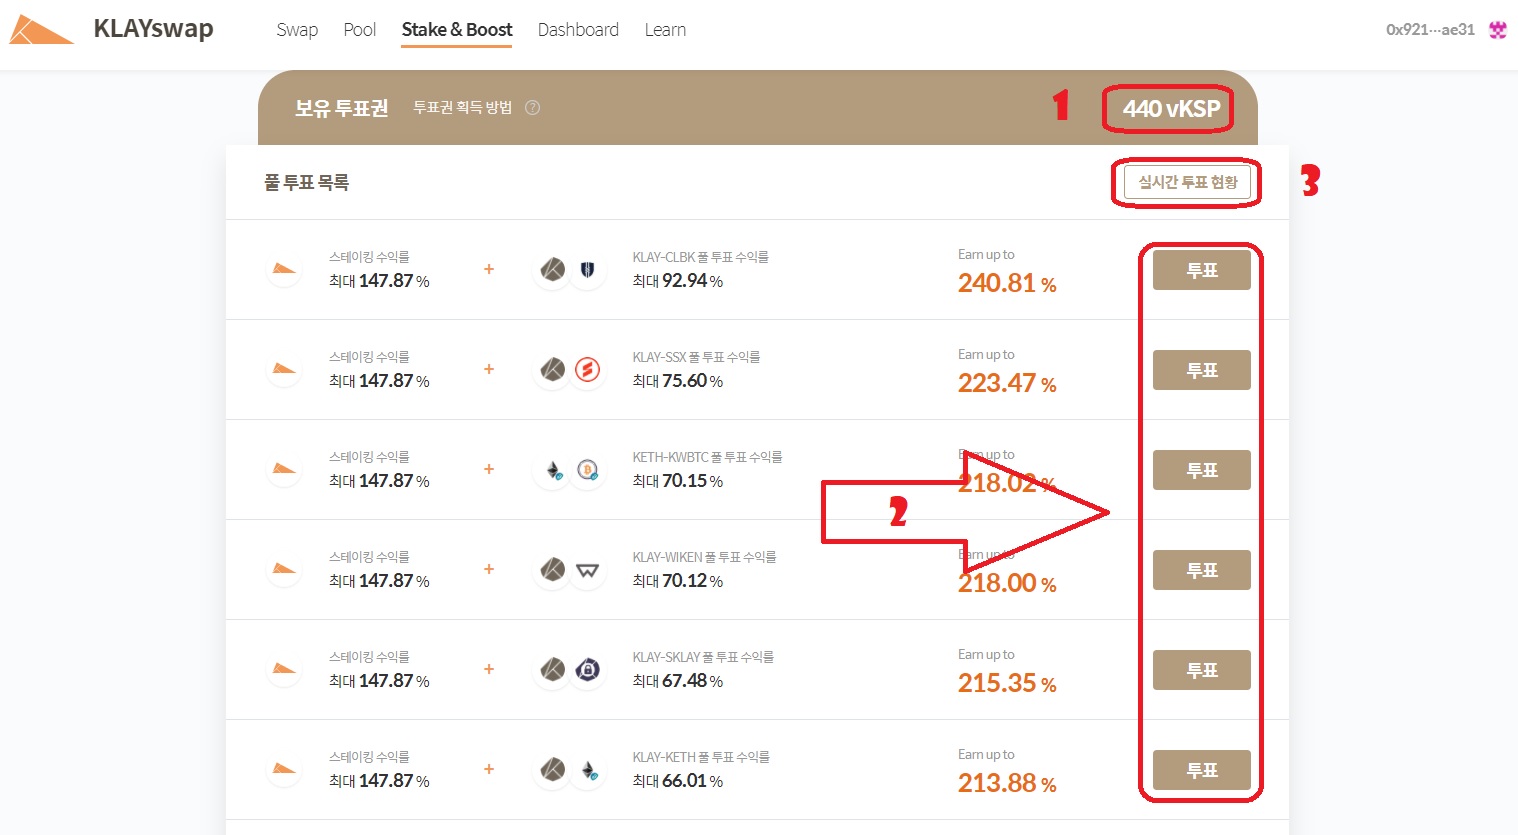Screen dimensions: 1518x835
Task: Click the 최대 75.60 % value
Action: point(677,381)
